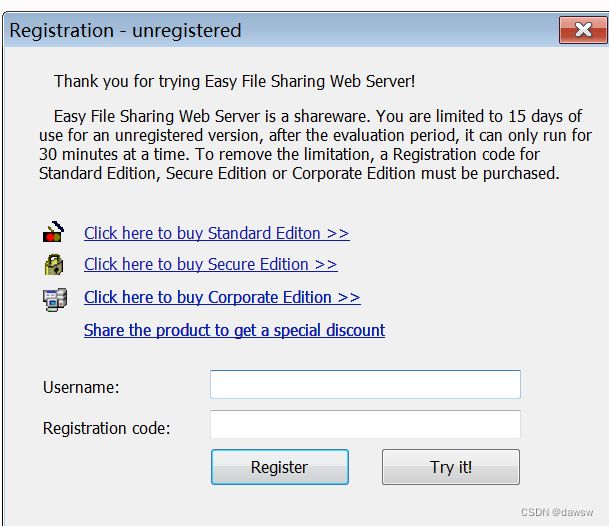
Task: Click the 'Registration code:' label
Action: click(106, 428)
